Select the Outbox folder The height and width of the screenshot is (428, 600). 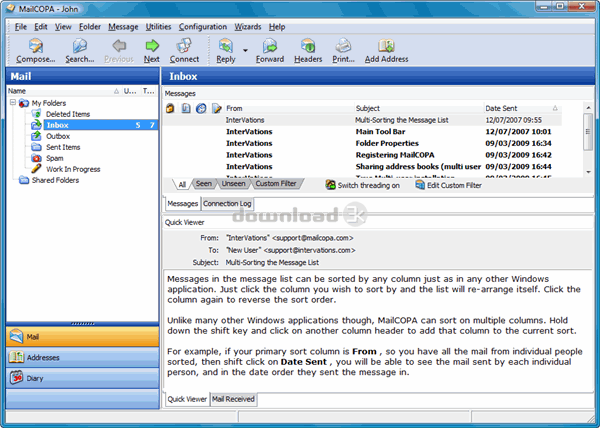(58, 136)
